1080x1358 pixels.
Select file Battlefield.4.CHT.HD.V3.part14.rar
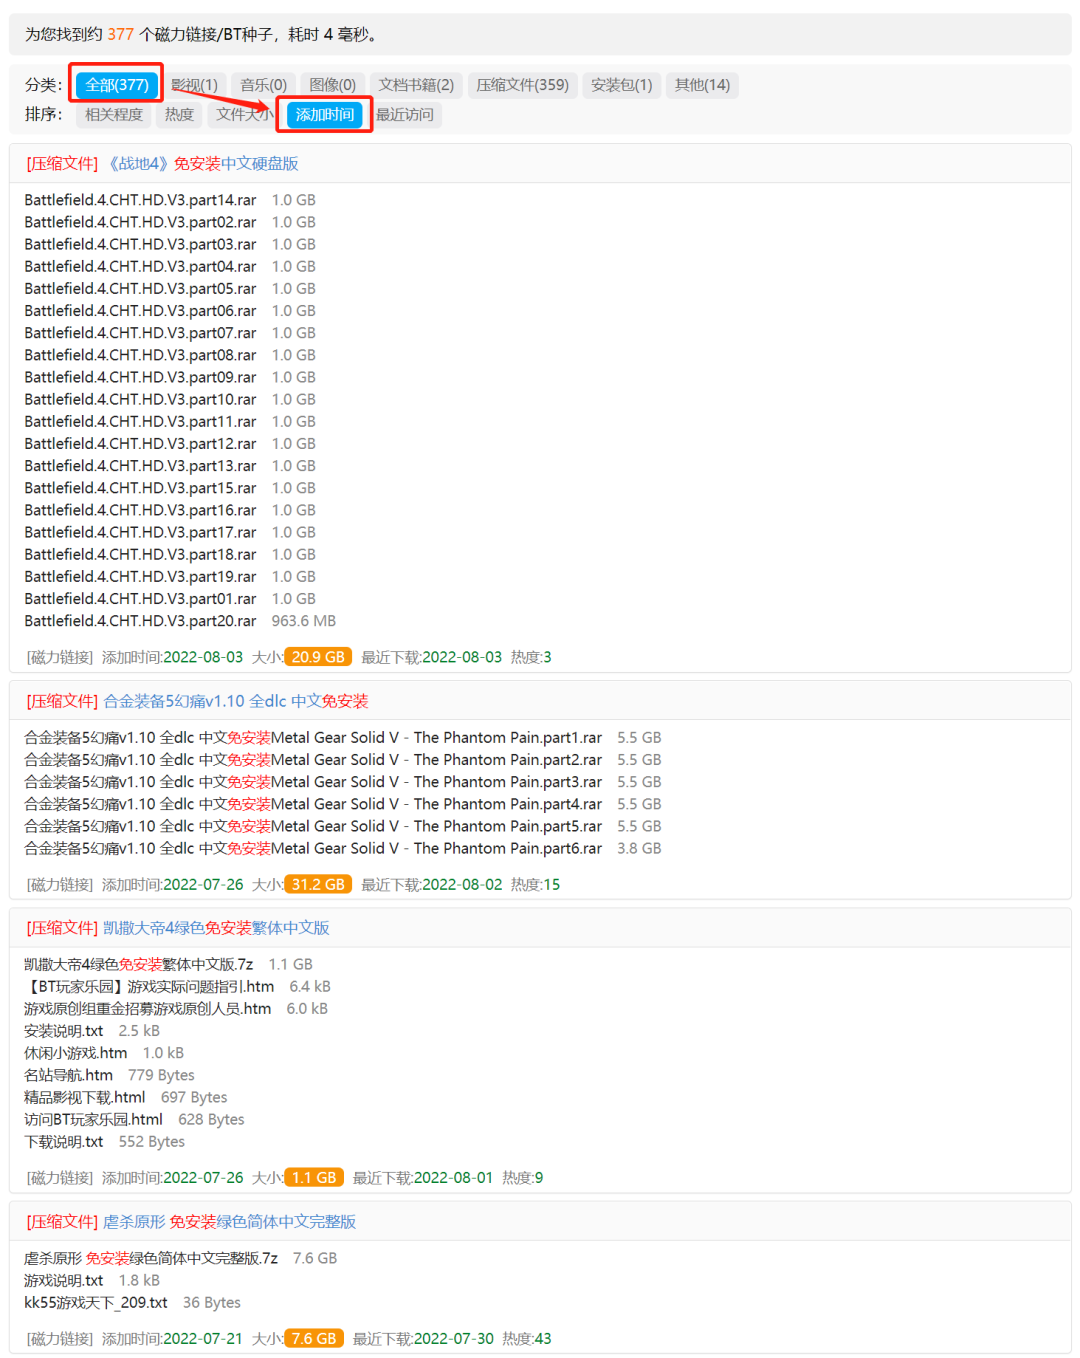click(x=140, y=200)
